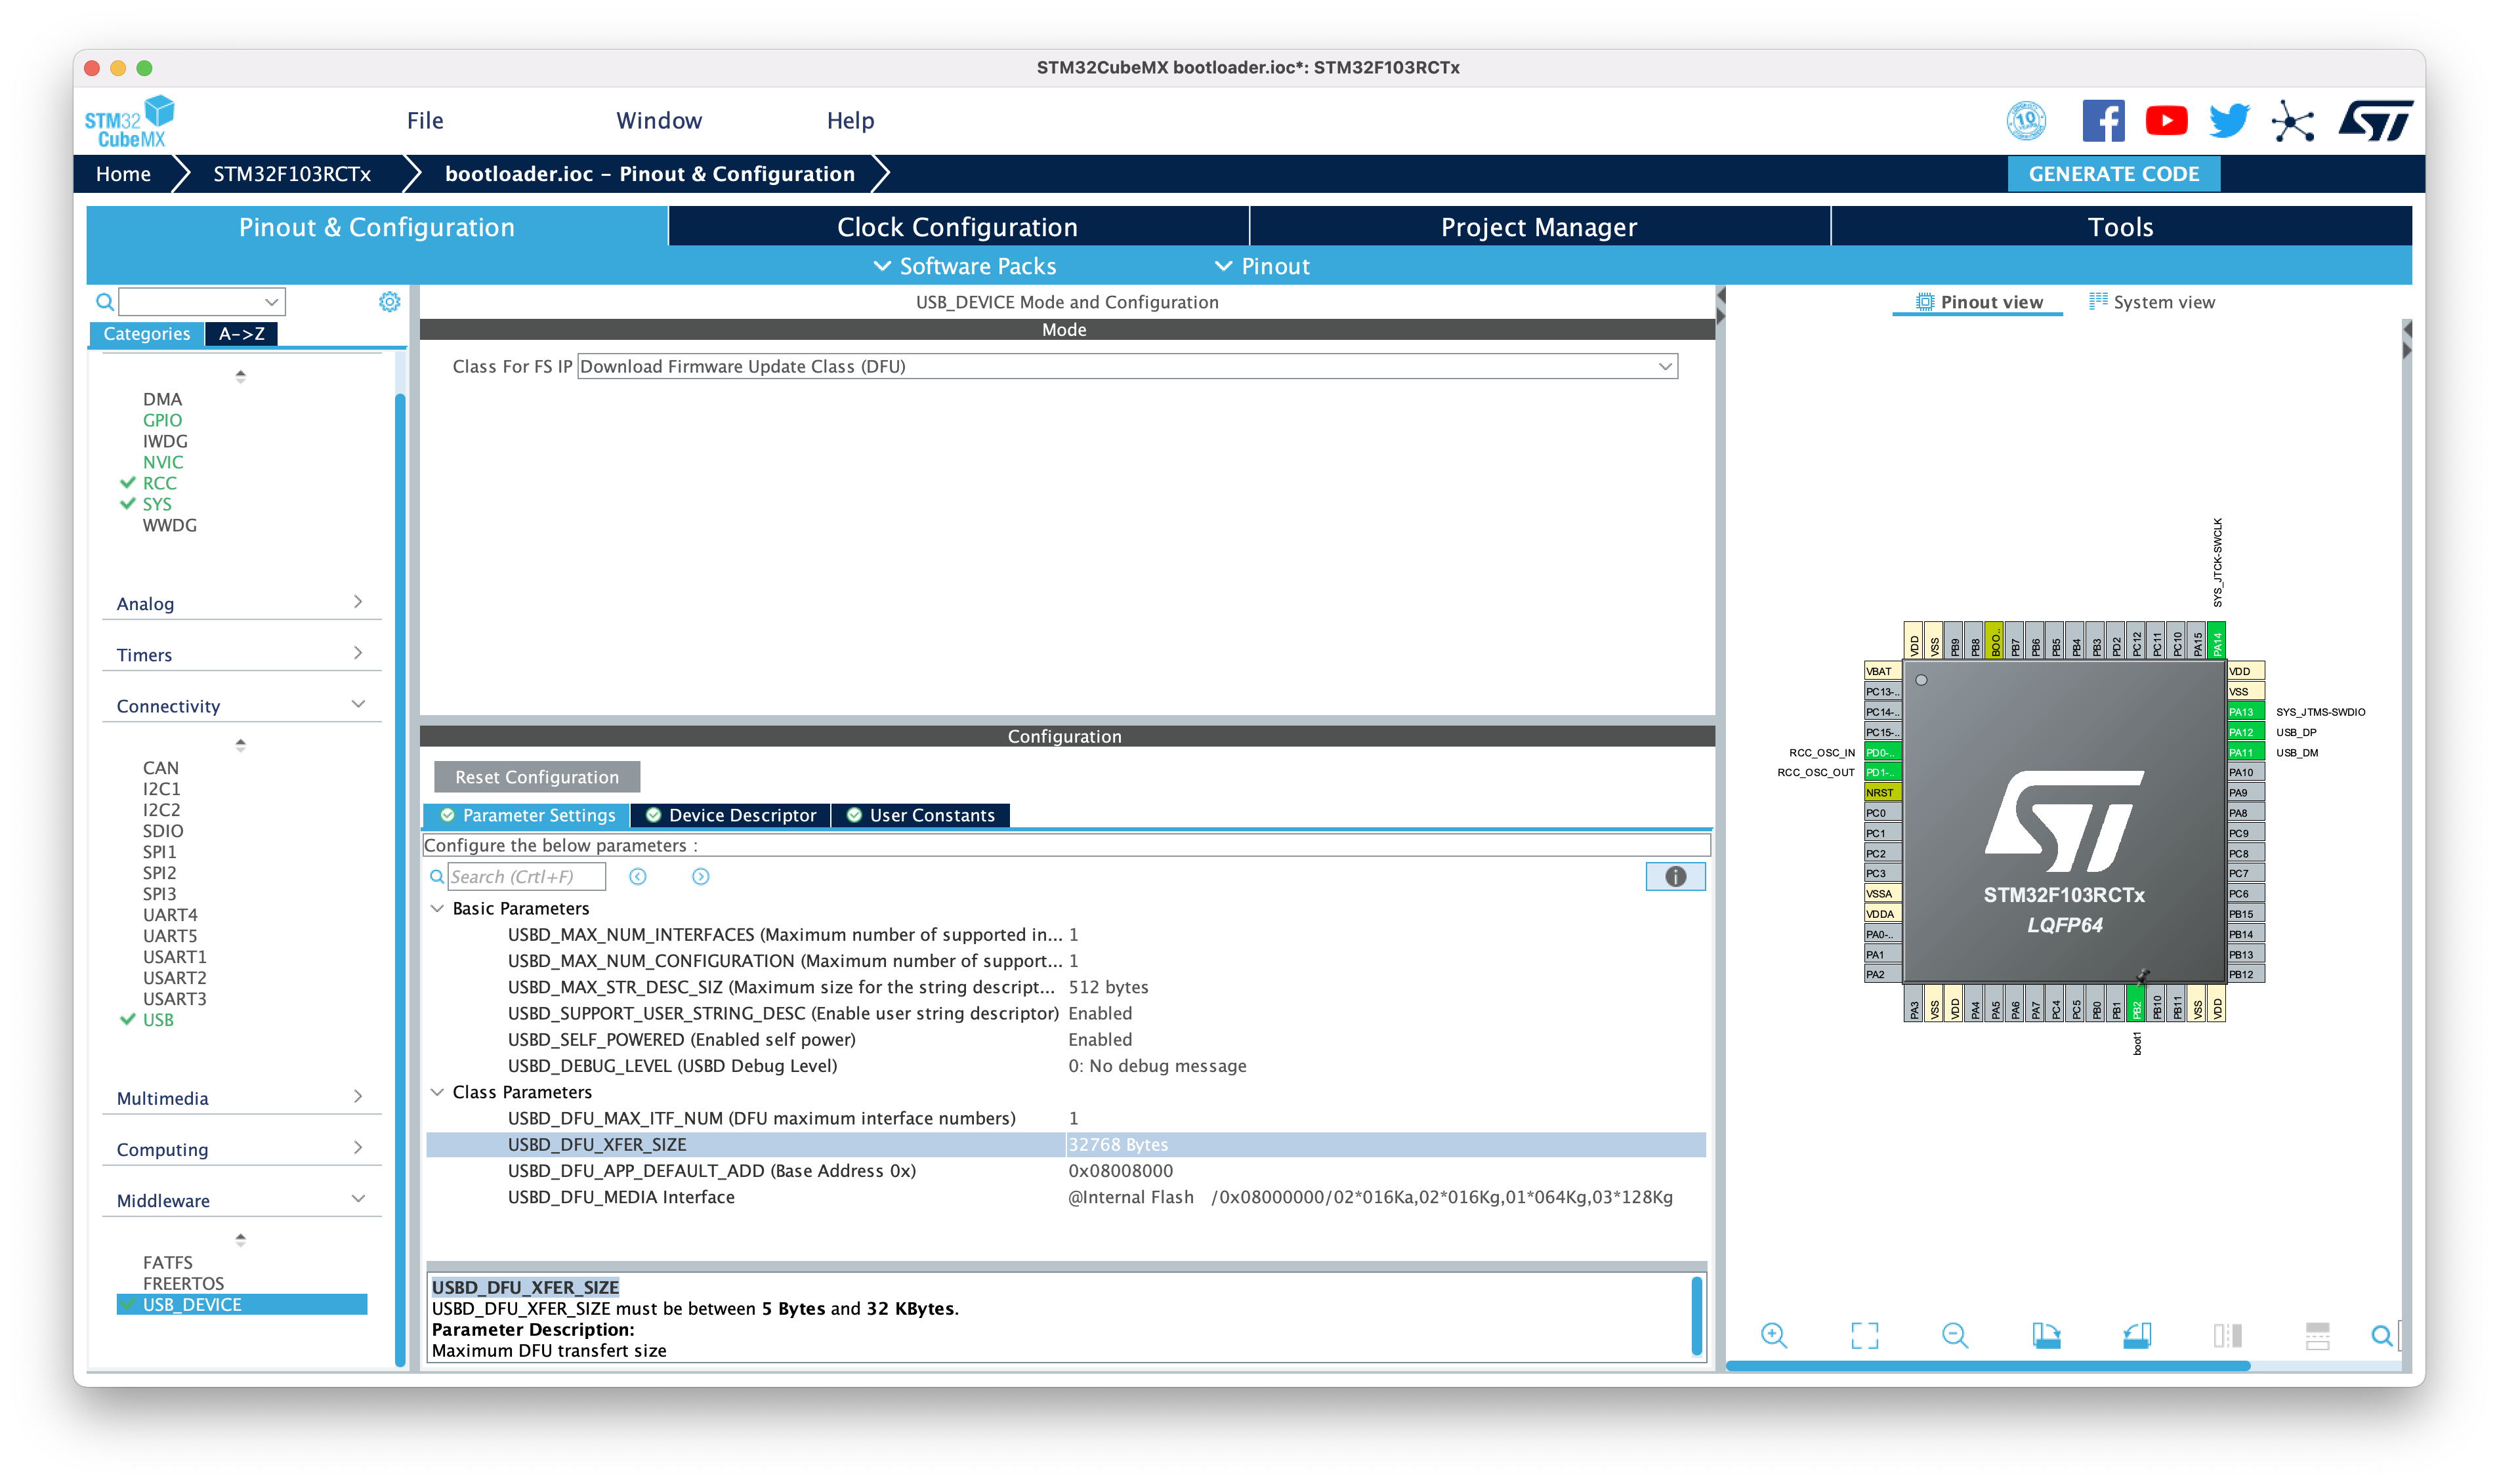Rotate the chip view clockwise
Viewport: 2499px width, 1484px height.
click(2046, 1335)
